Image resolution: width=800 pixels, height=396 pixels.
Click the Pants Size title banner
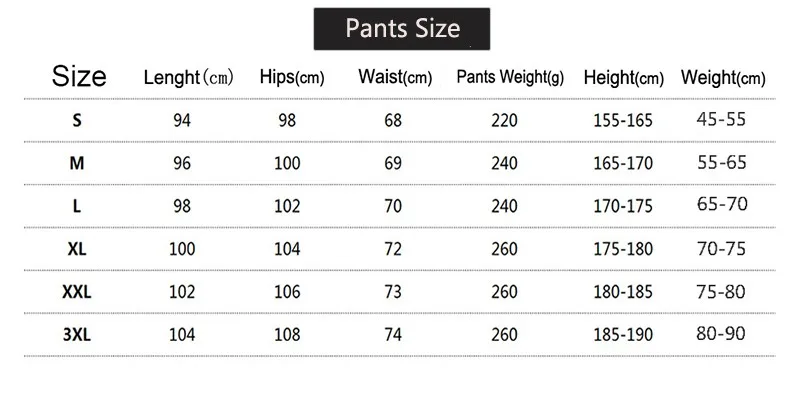tap(402, 29)
